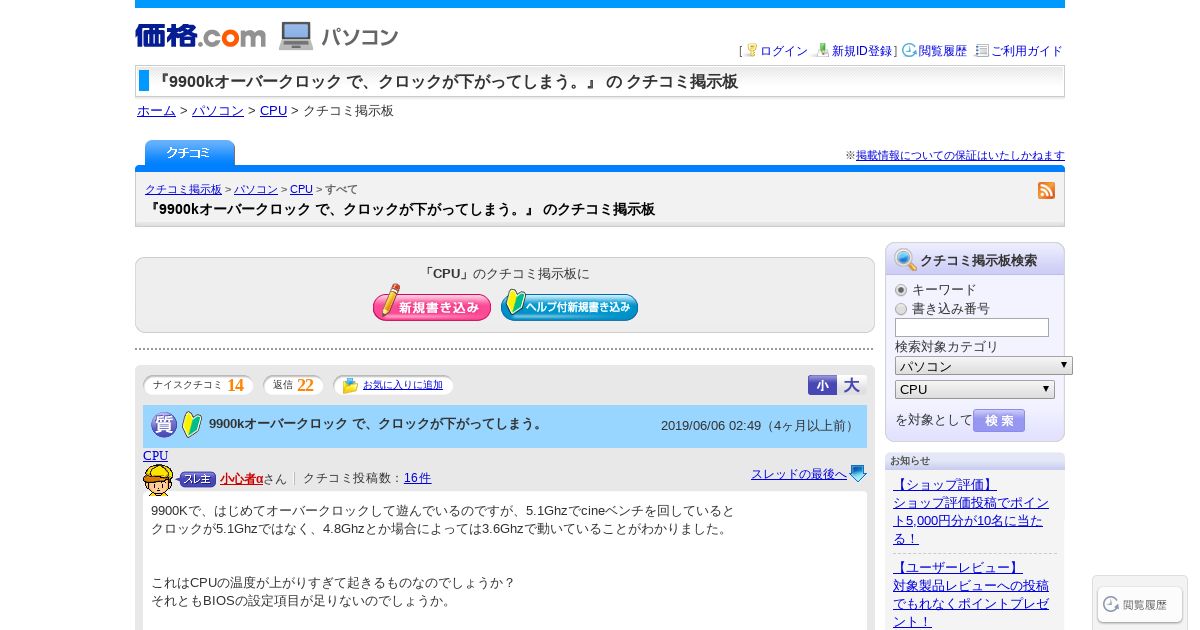Go to CPU in top breadcrumb
This screenshot has height=630, width=1200.
point(273,111)
